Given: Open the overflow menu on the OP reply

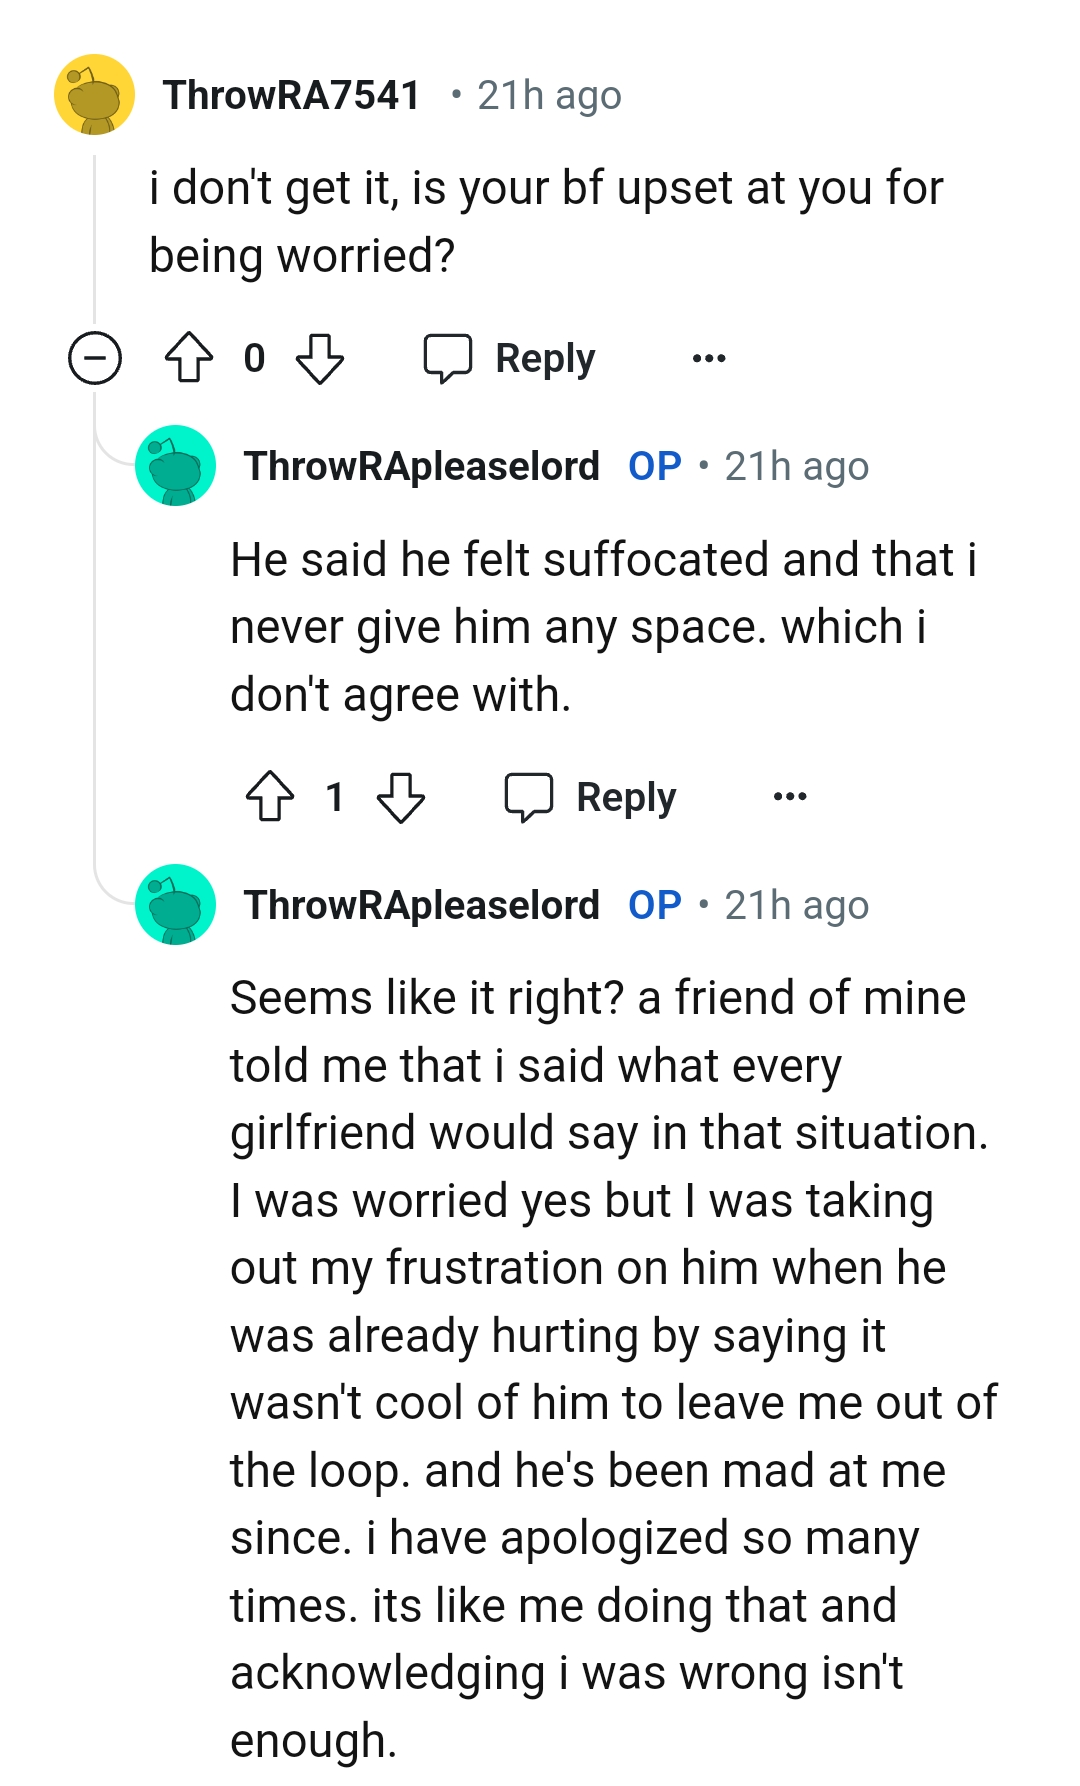Looking at the screenshot, I should [789, 797].
